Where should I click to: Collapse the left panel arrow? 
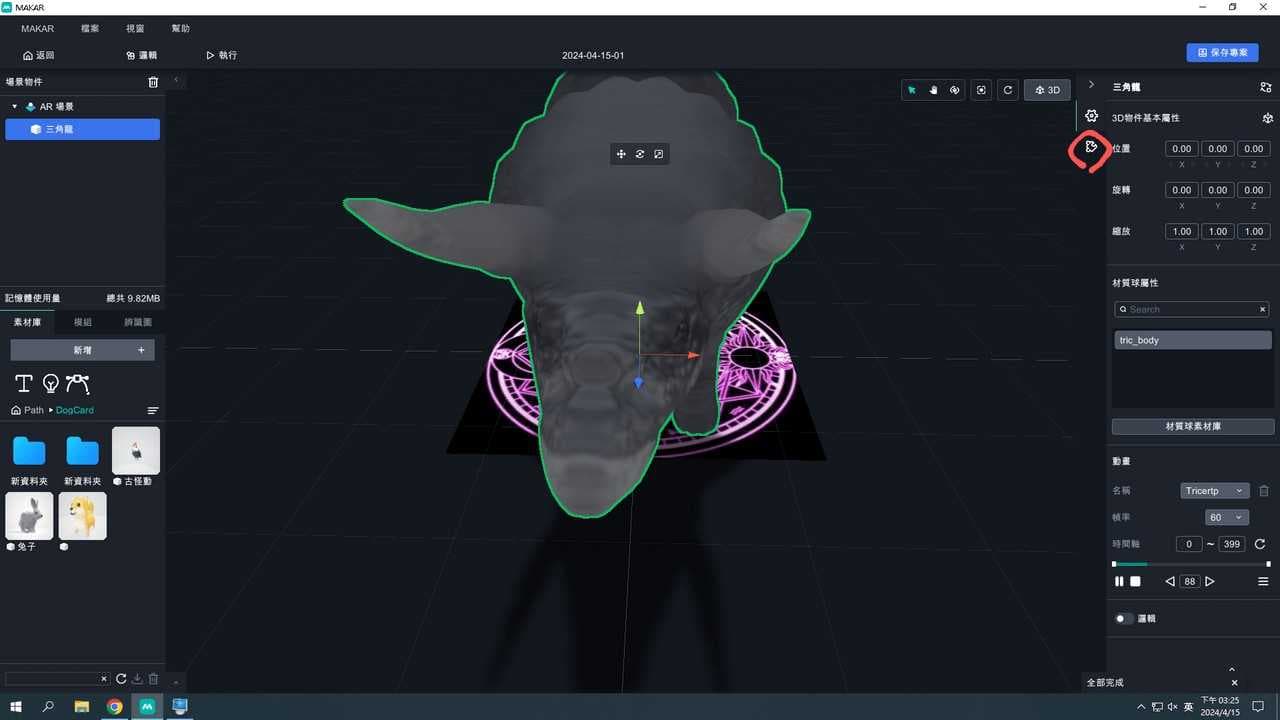pos(176,80)
